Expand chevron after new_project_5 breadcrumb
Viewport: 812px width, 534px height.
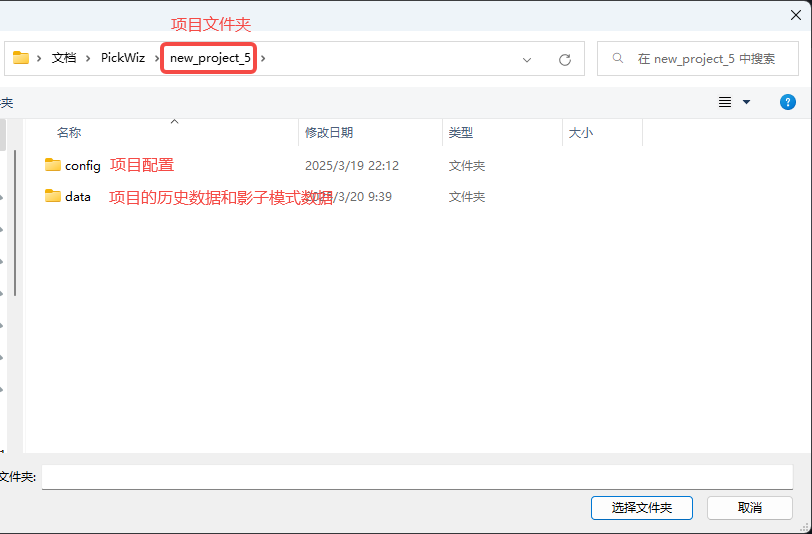(x=264, y=58)
